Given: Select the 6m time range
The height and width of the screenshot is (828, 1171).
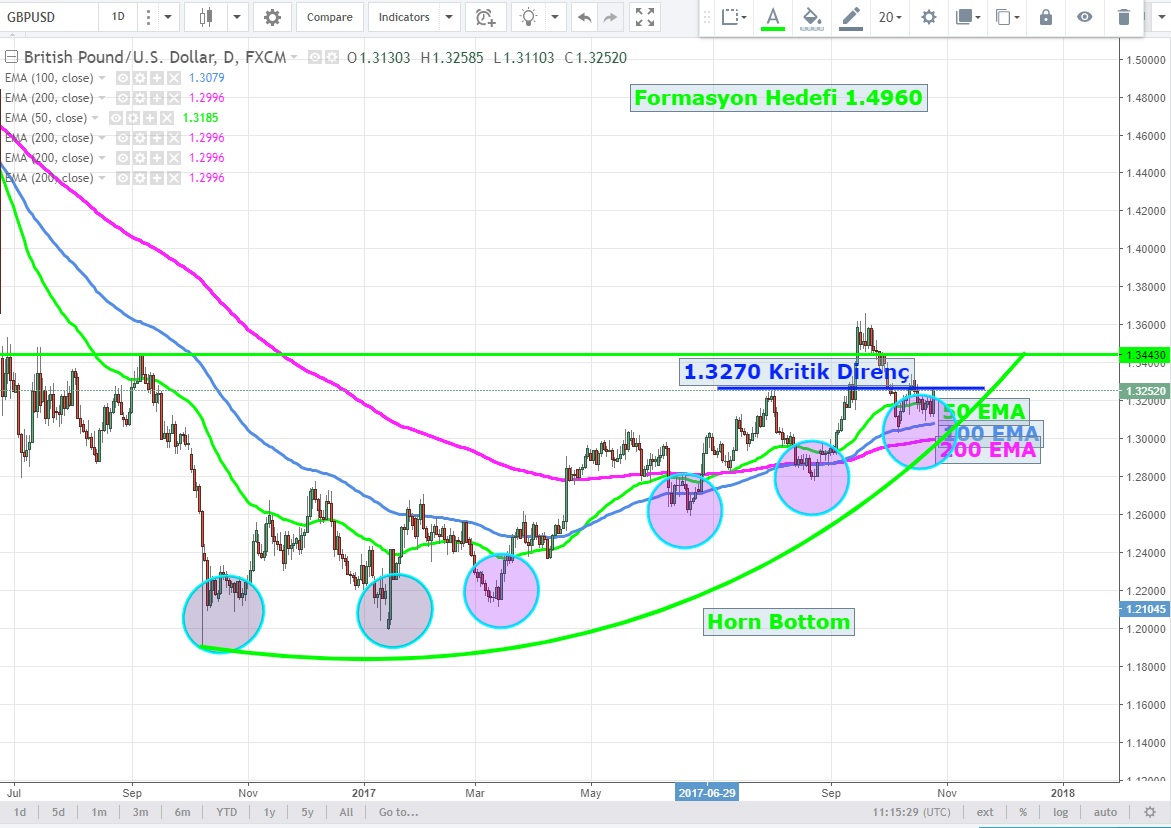Looking at the screenshot, I should tap(182, 812).
